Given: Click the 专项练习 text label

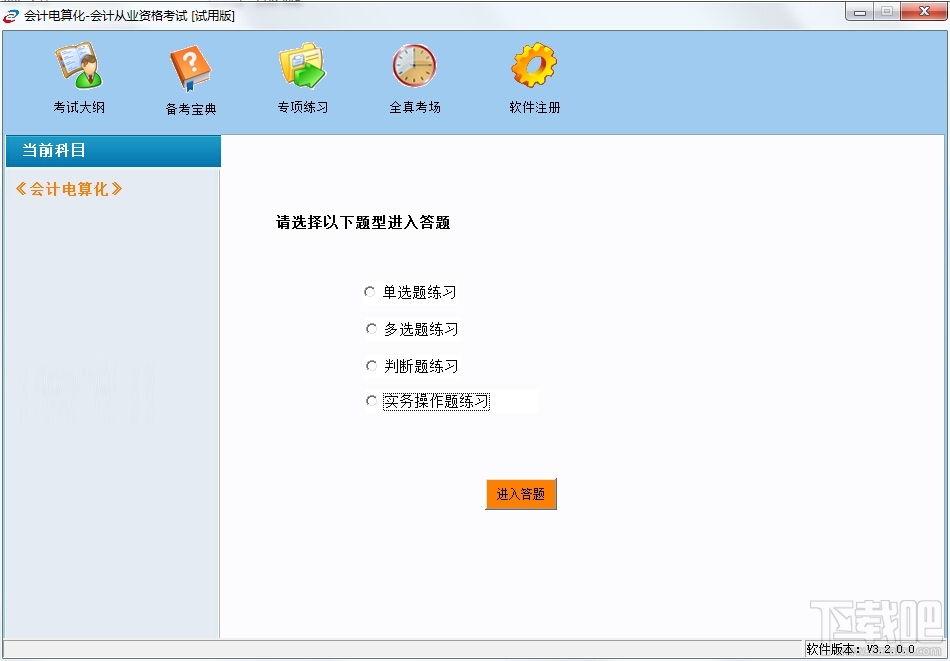Looking at the screenshot, I should 303,107.
